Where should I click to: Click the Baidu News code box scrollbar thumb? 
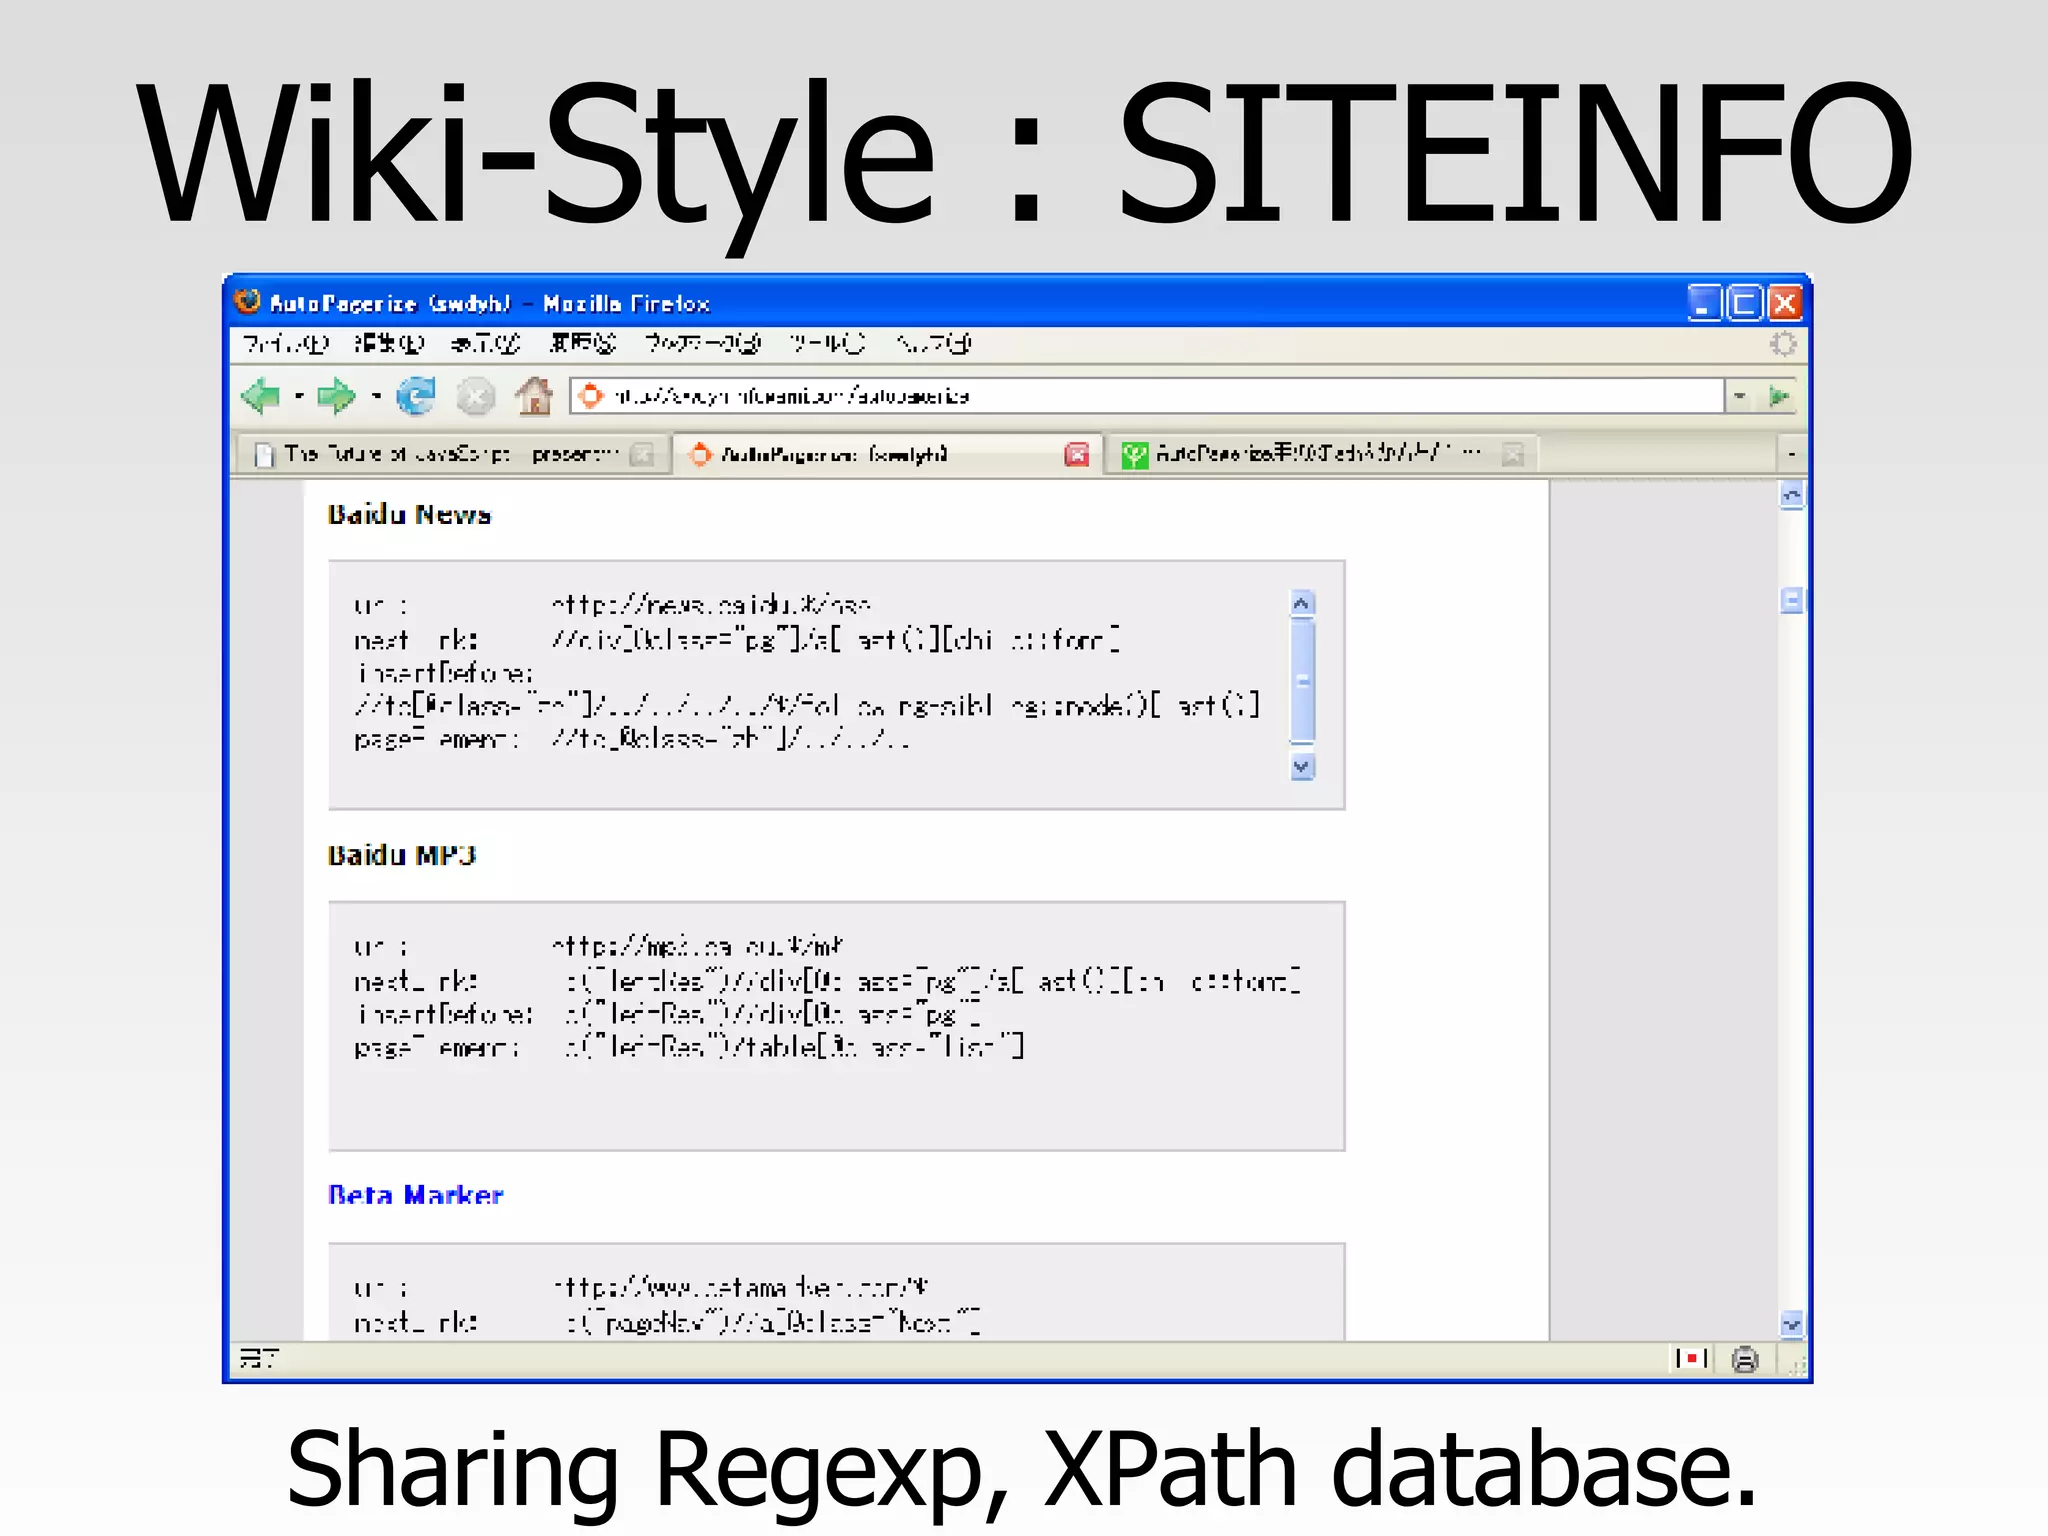[1302, 682]
